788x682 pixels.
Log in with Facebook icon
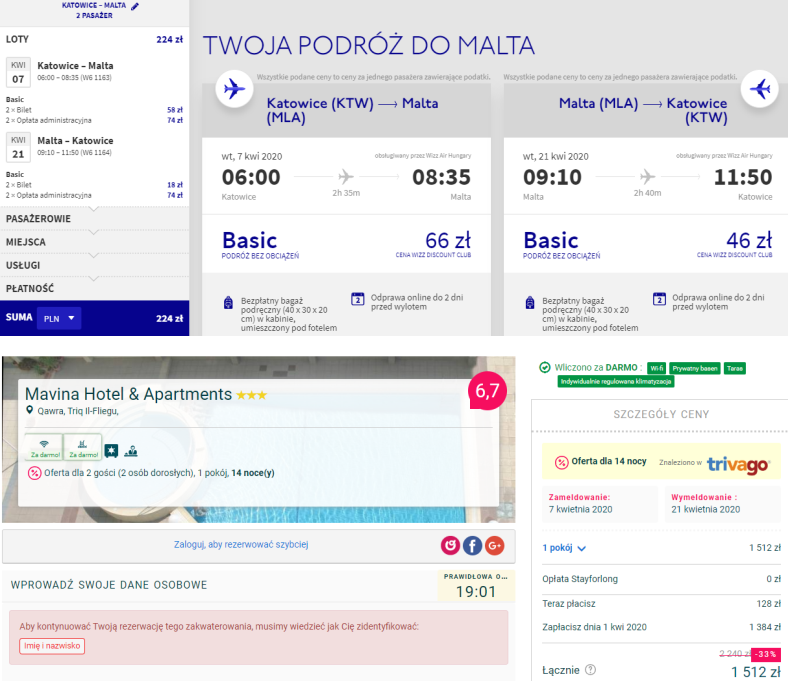click(x=472, y=545)
